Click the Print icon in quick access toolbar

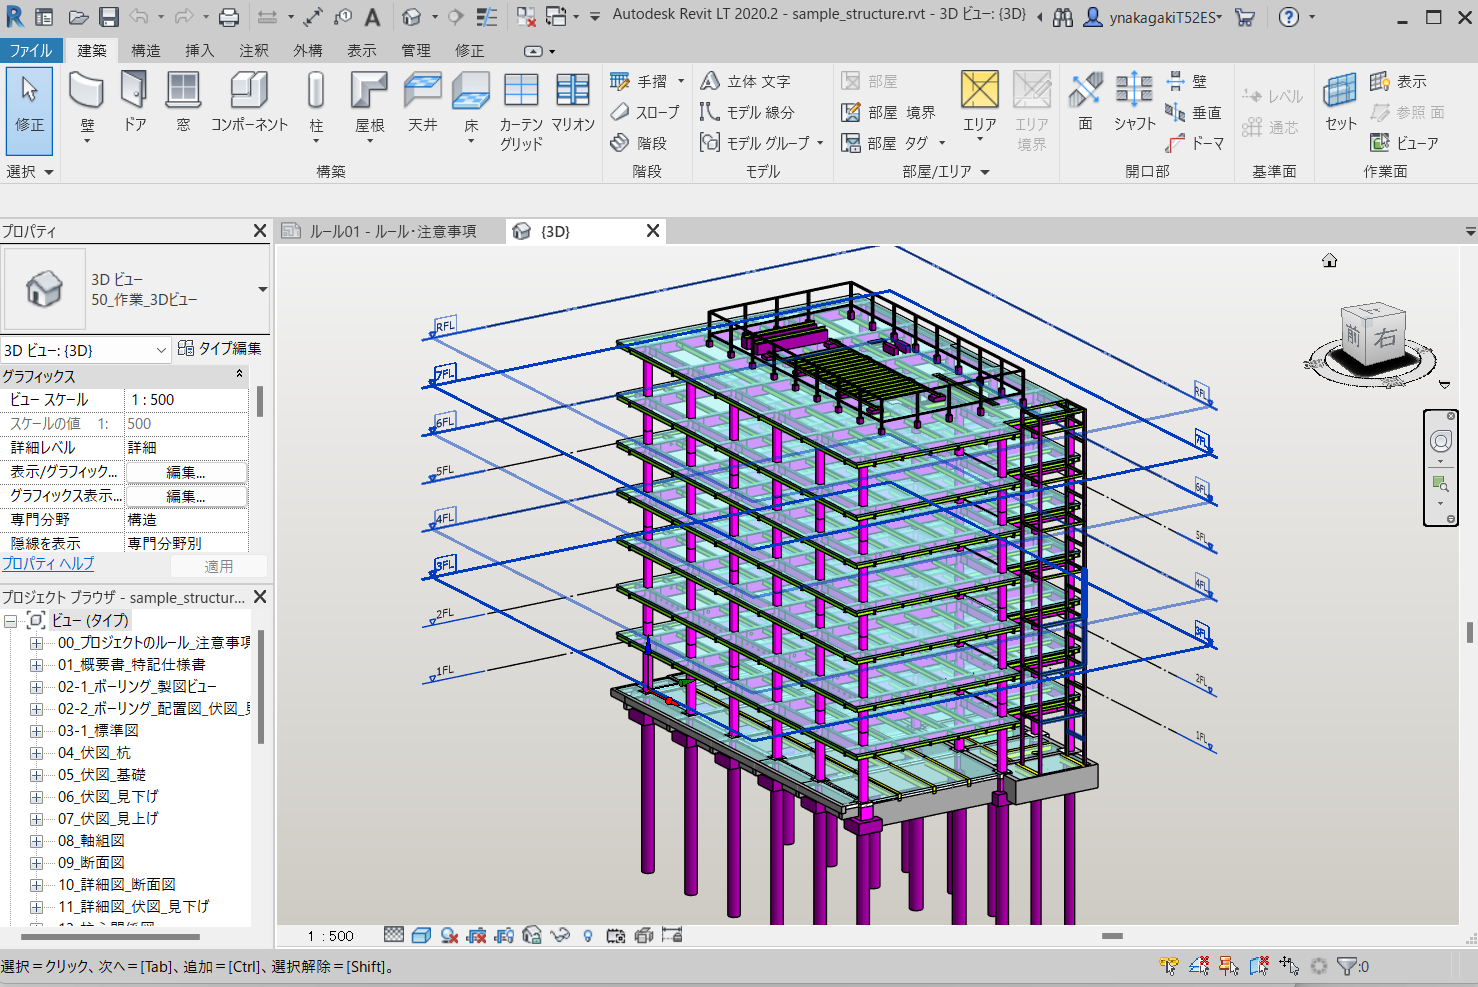point(229,17)
